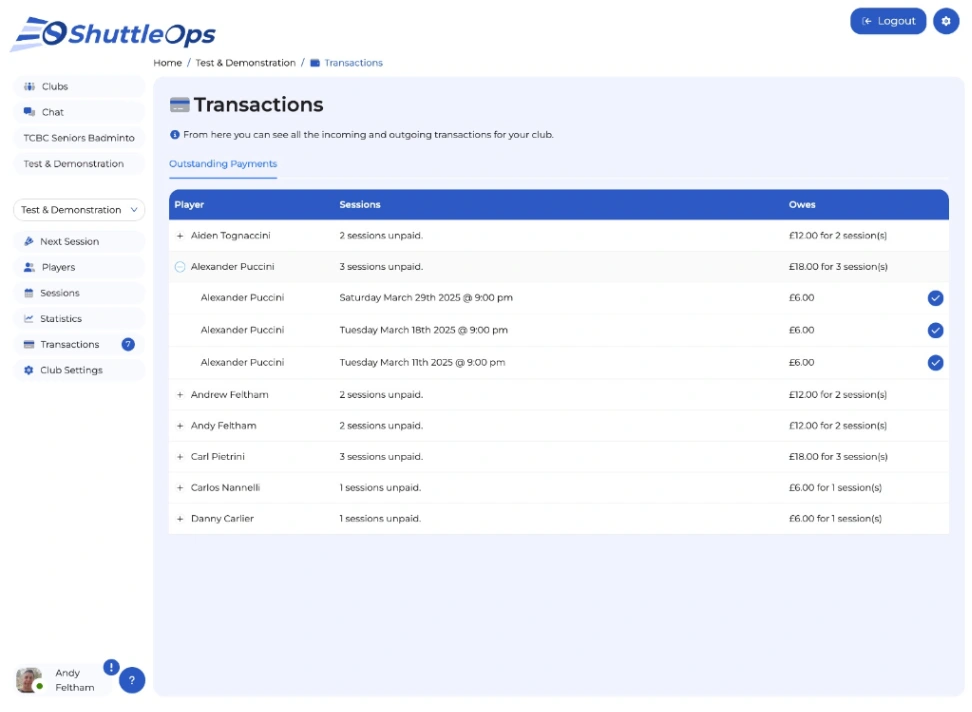Go to Statistics in the sidebar
The width and height of the screenshot is (972, 712).
coord(79,319)
